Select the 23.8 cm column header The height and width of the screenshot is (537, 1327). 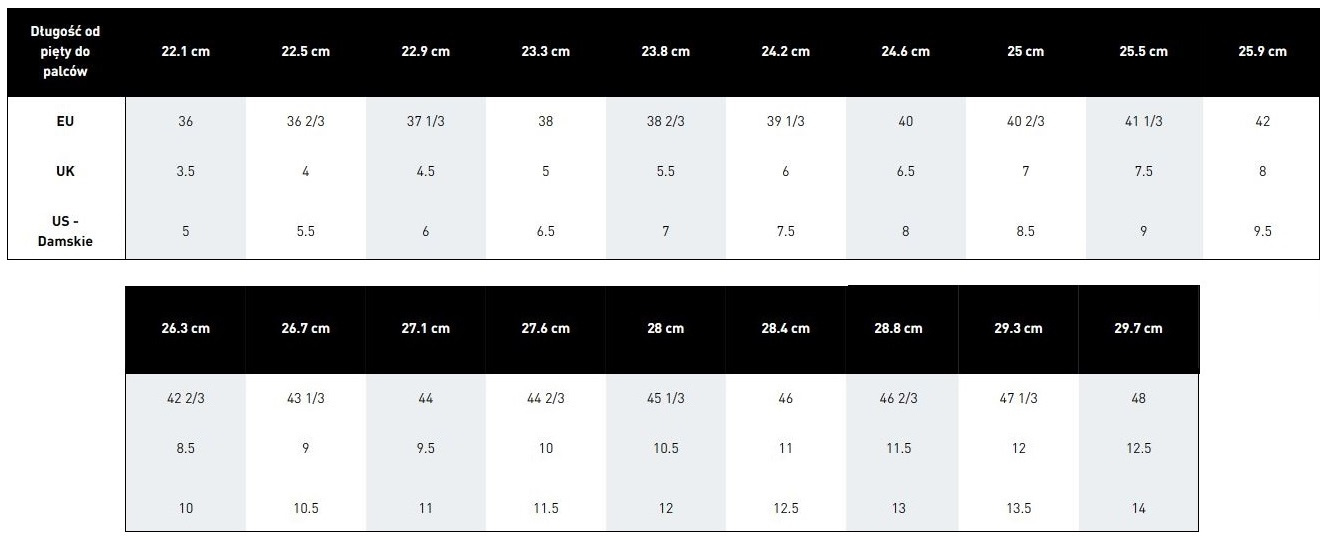665,52
